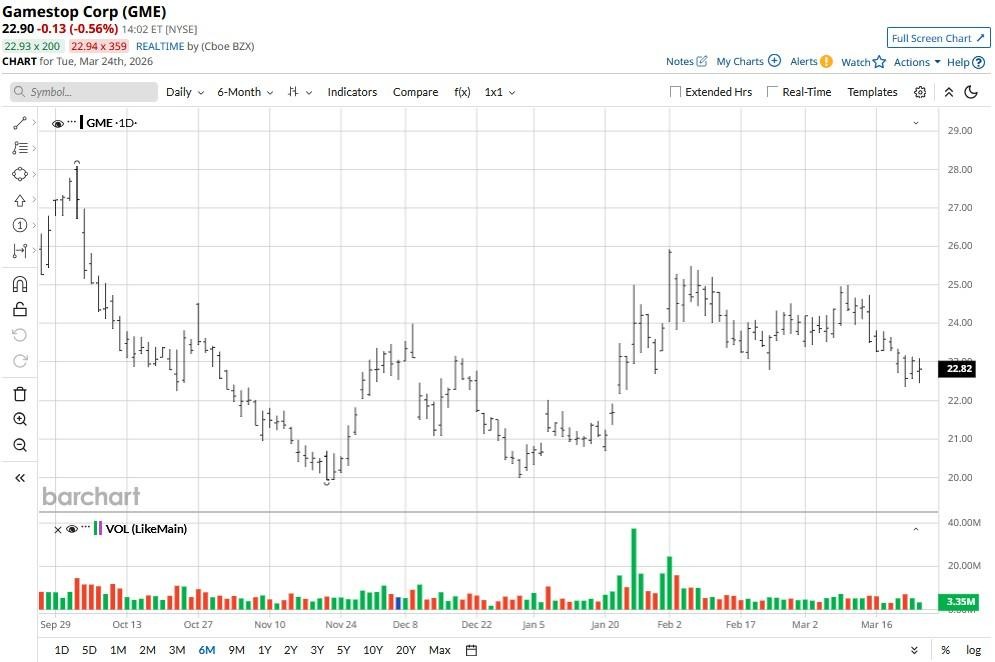
Task: Collapse the drawing toolbar with double chevron
Action: tap(20, 478)
